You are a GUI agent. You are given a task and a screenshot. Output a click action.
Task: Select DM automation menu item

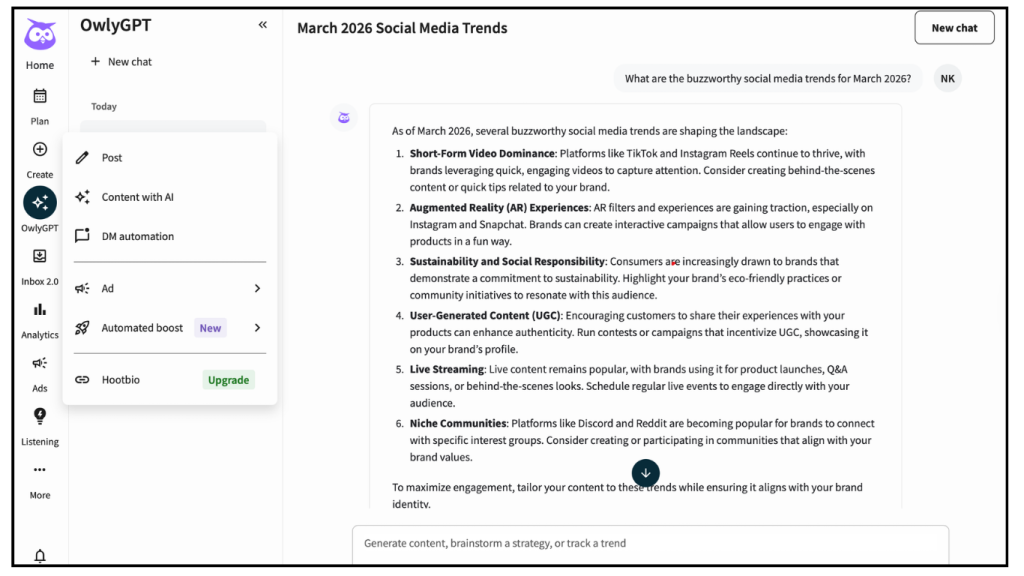tap(137, 237)
